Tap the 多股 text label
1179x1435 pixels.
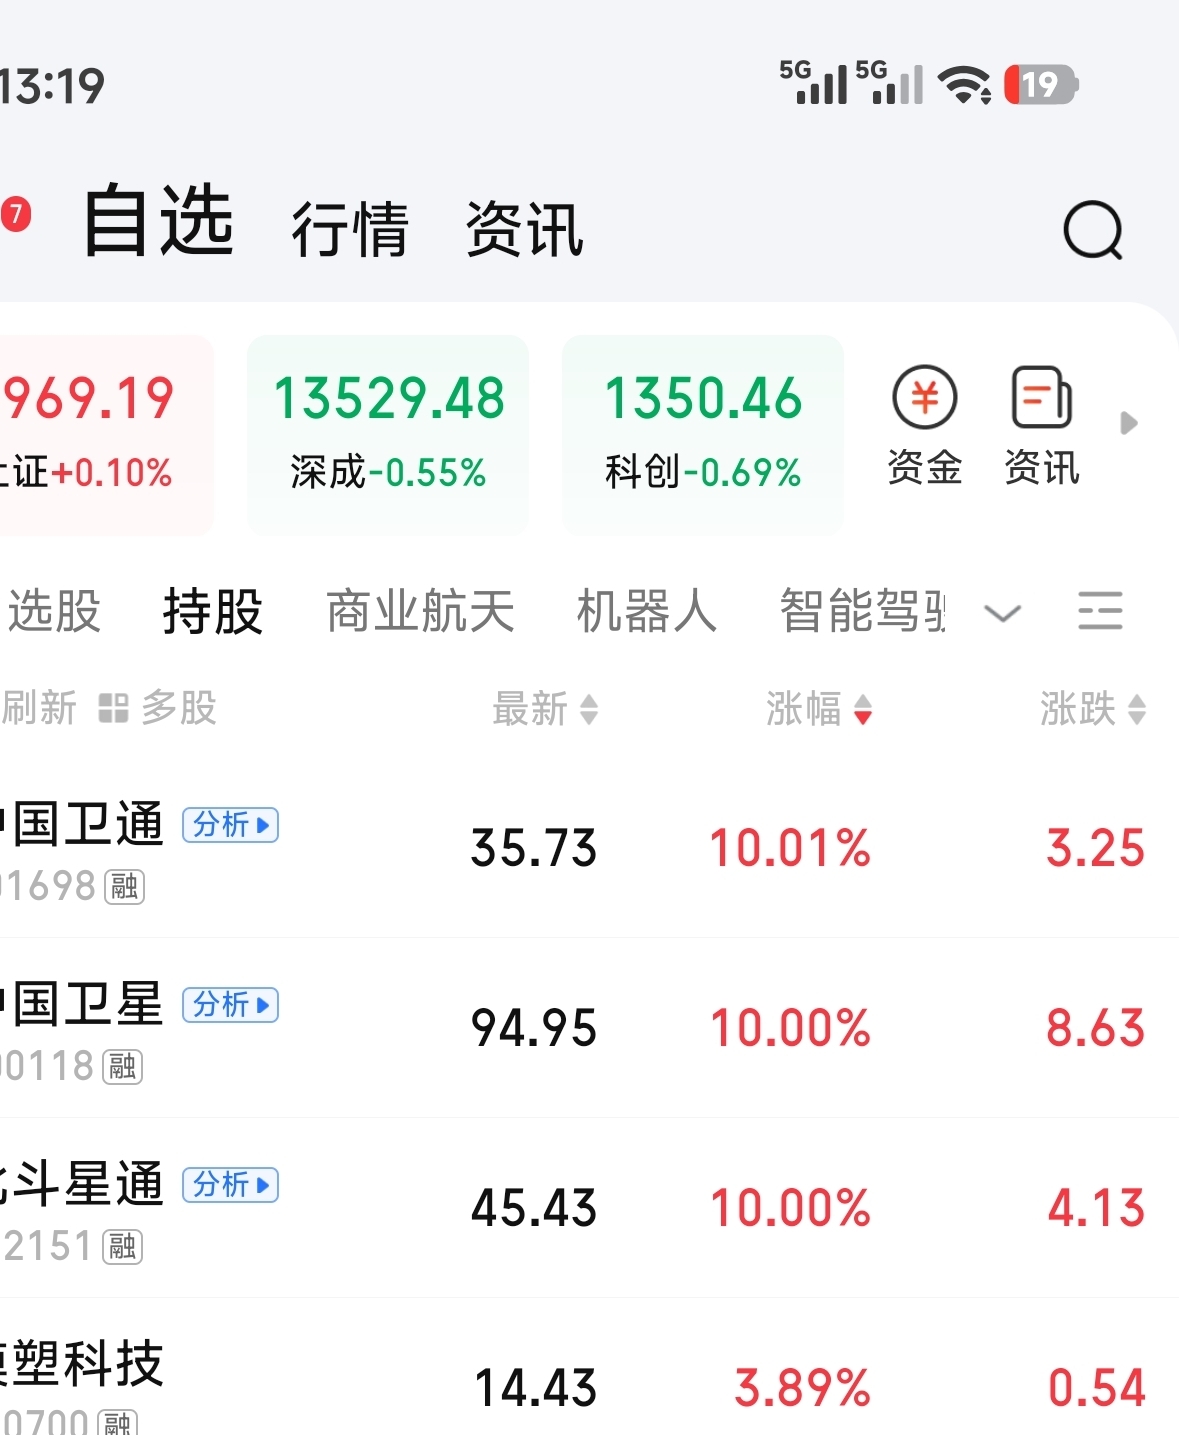179,708
